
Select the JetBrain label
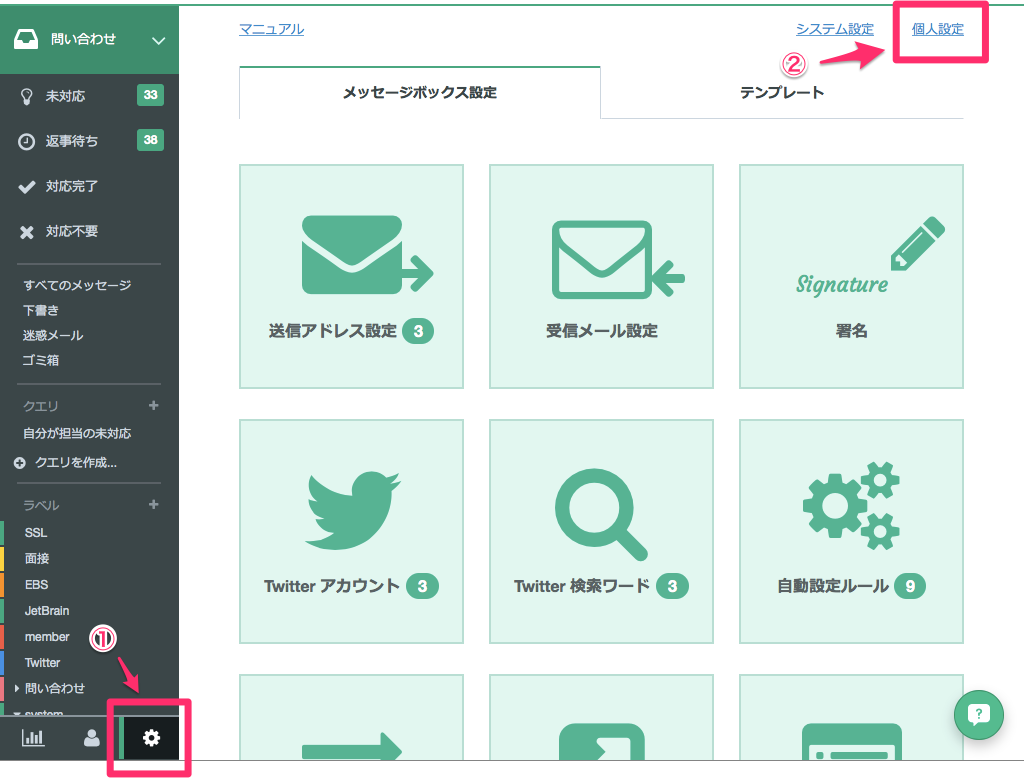47,611
